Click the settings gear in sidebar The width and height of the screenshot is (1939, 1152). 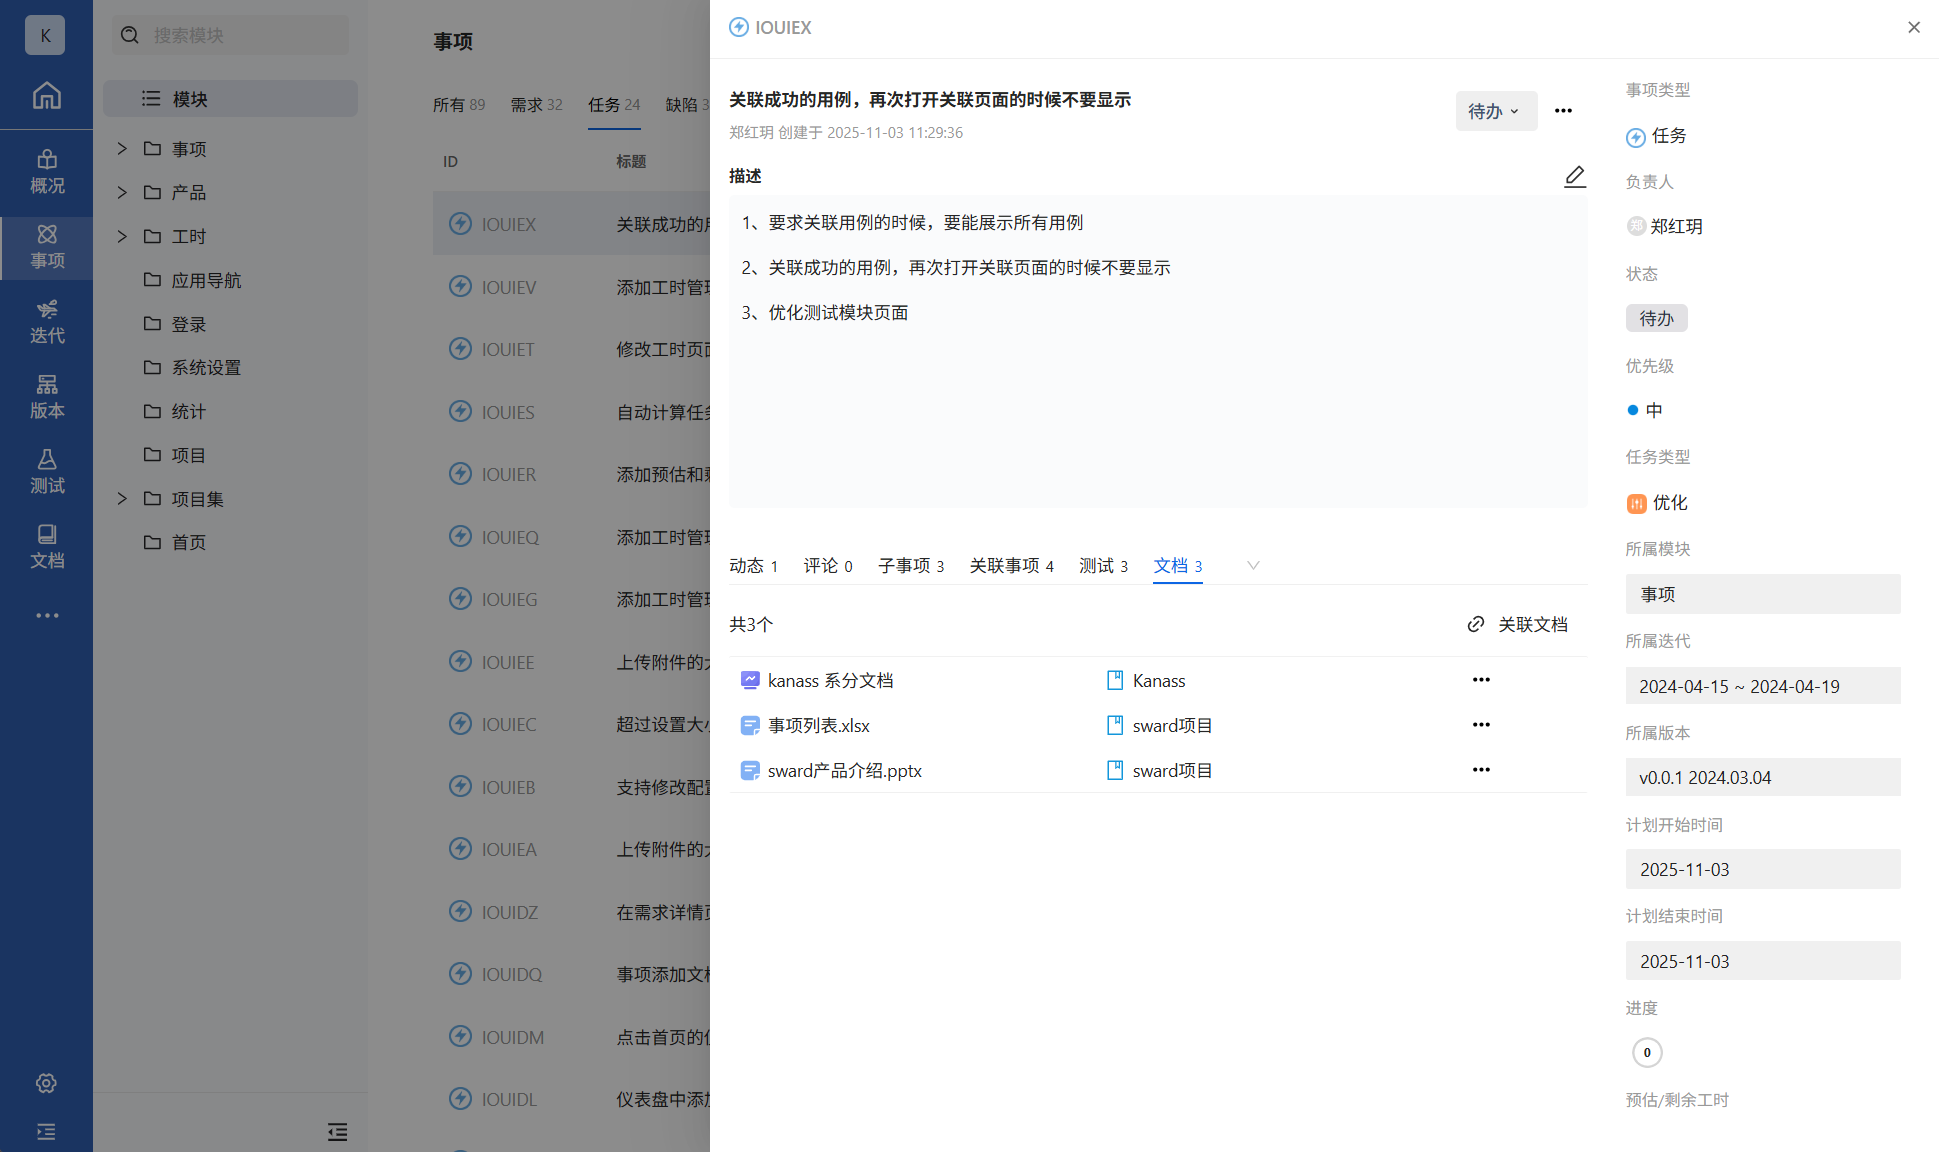(46, 1083)
